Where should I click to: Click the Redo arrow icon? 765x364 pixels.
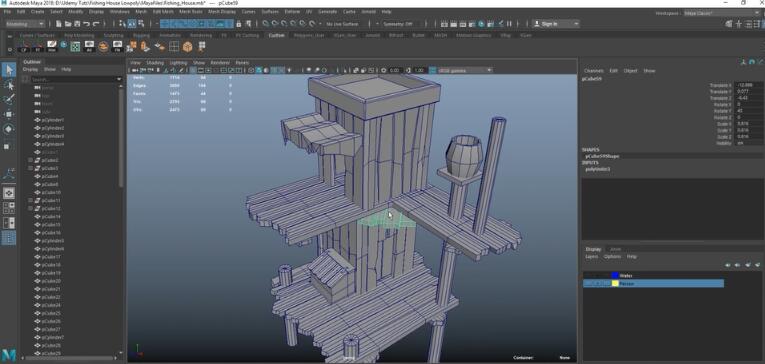tap(96, 23)
